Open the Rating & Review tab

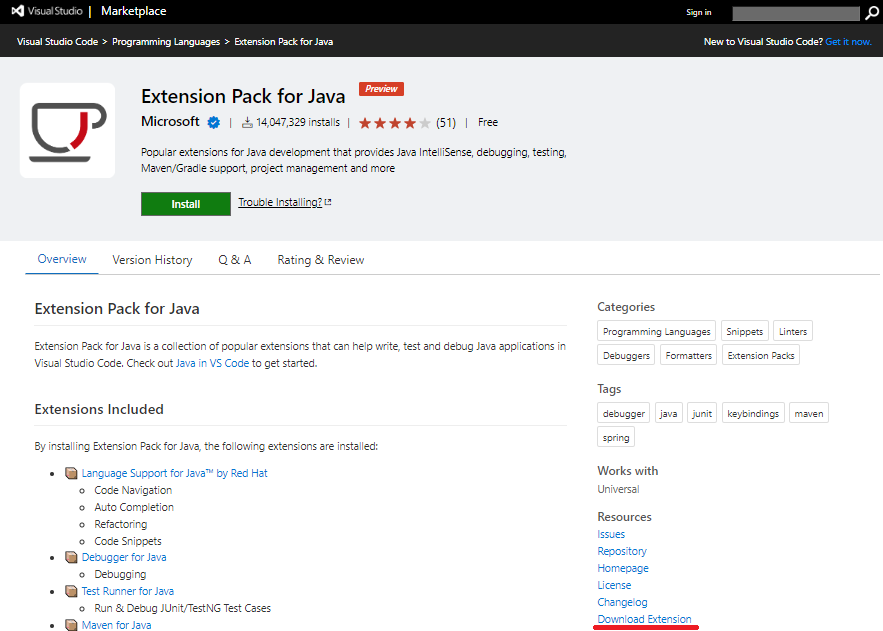(320, 260)
